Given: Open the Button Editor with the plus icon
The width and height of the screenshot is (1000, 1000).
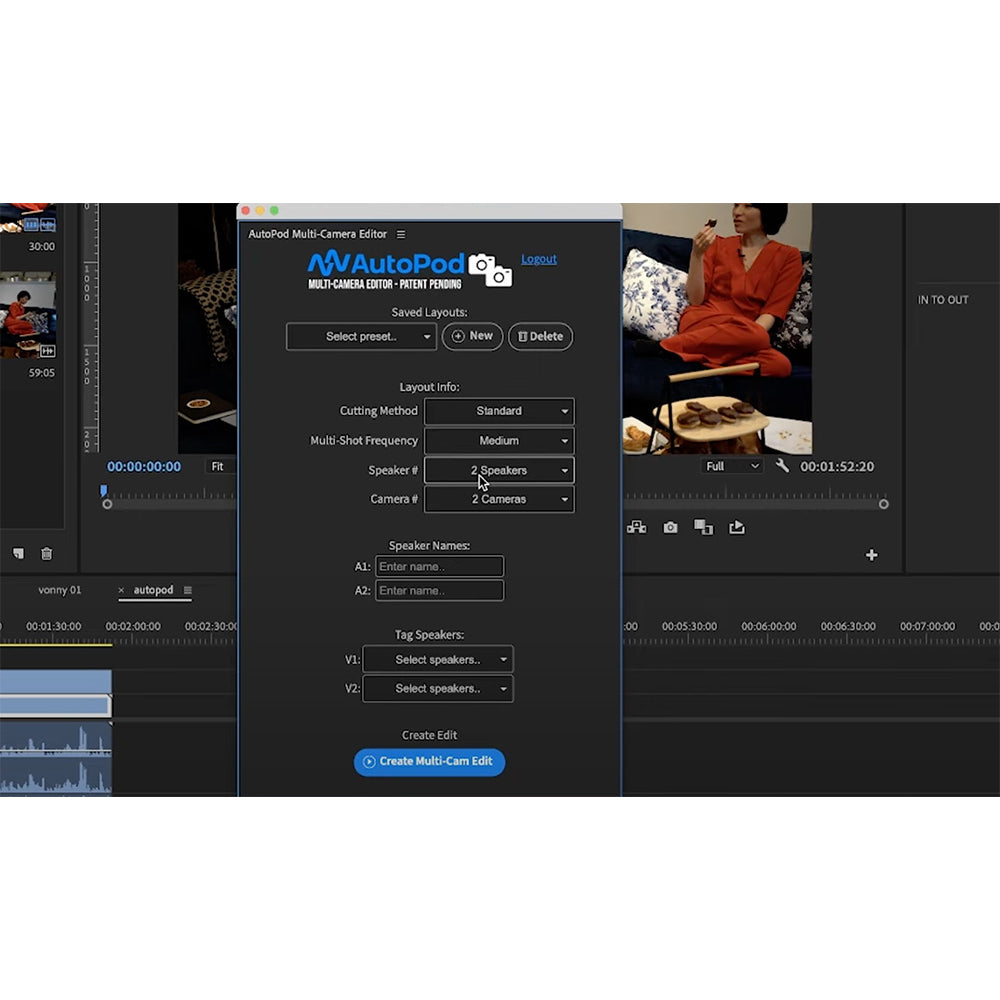Looking at the screenshot, I should [x=871, y=555].
